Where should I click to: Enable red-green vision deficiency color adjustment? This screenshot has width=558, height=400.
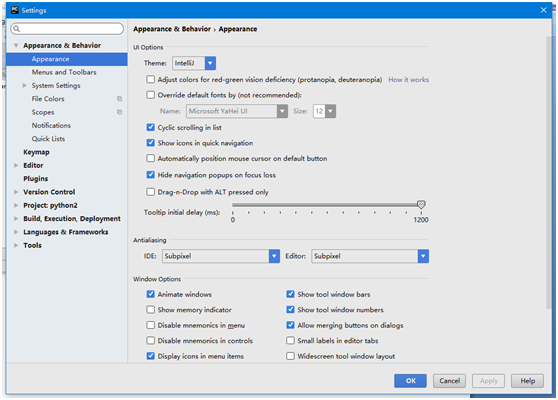[151, 79]
